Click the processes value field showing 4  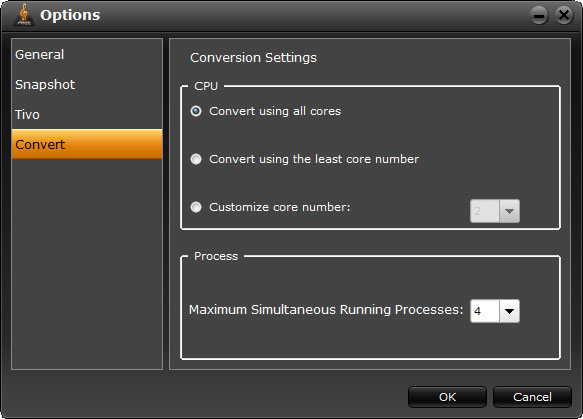point(484,311)
